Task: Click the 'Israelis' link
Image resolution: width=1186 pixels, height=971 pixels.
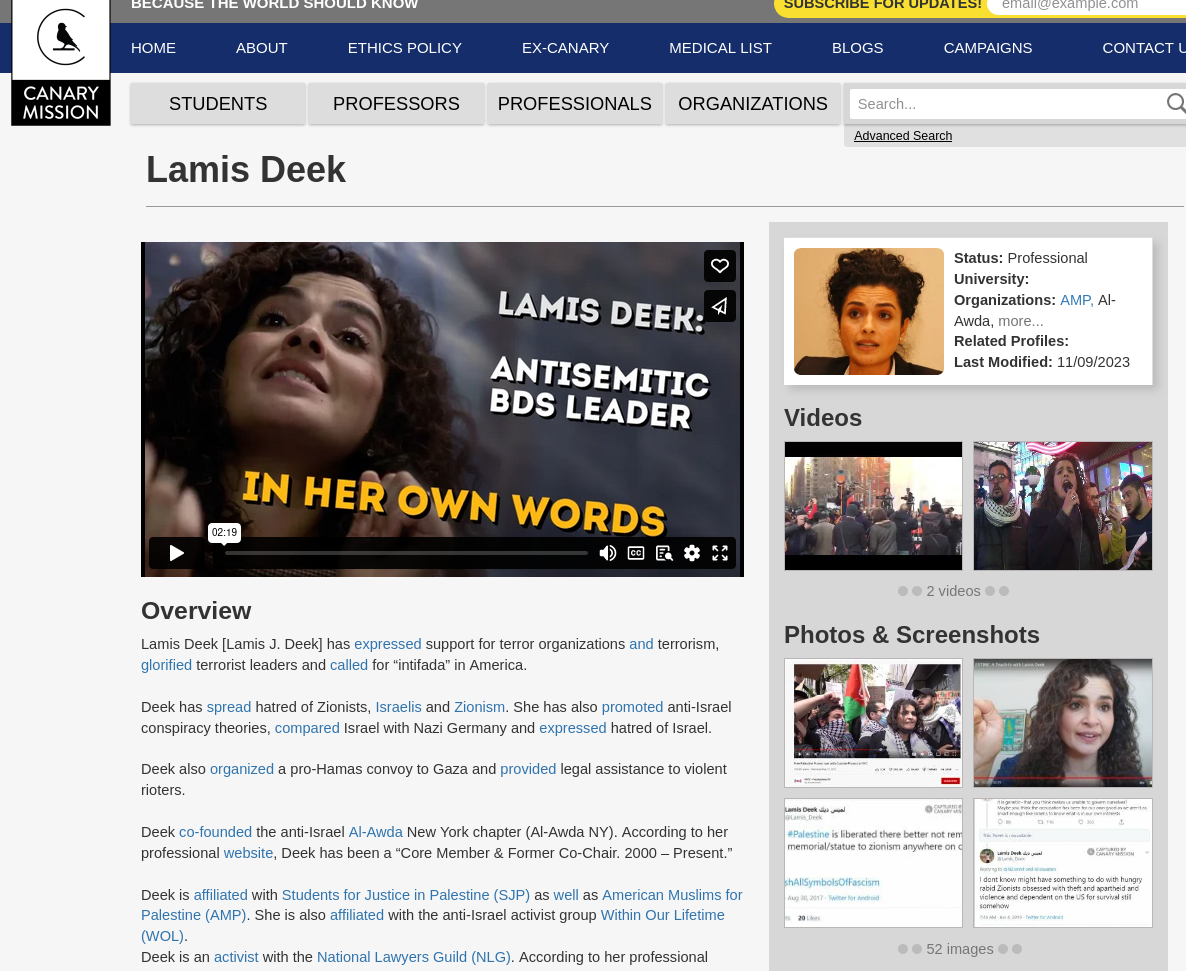Action: (x=399, y=707)
